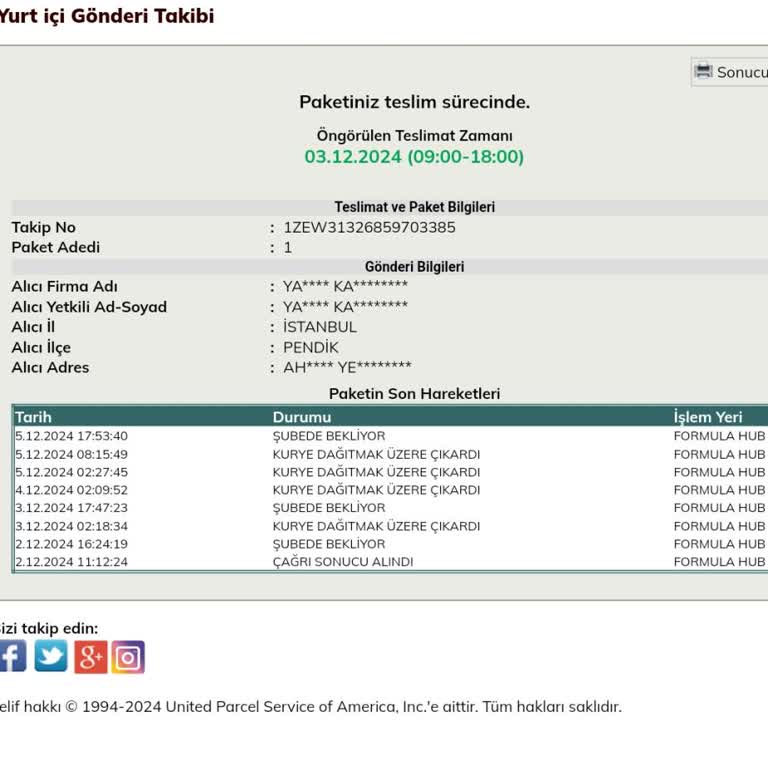Open the Google Plus icon

tap(91, 657)
